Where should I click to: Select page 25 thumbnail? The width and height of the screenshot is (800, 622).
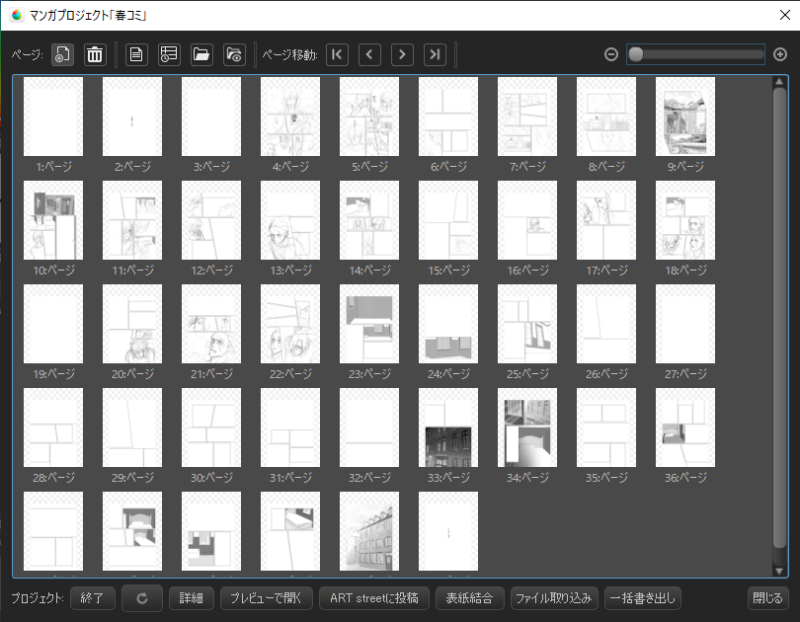(527, 324)
